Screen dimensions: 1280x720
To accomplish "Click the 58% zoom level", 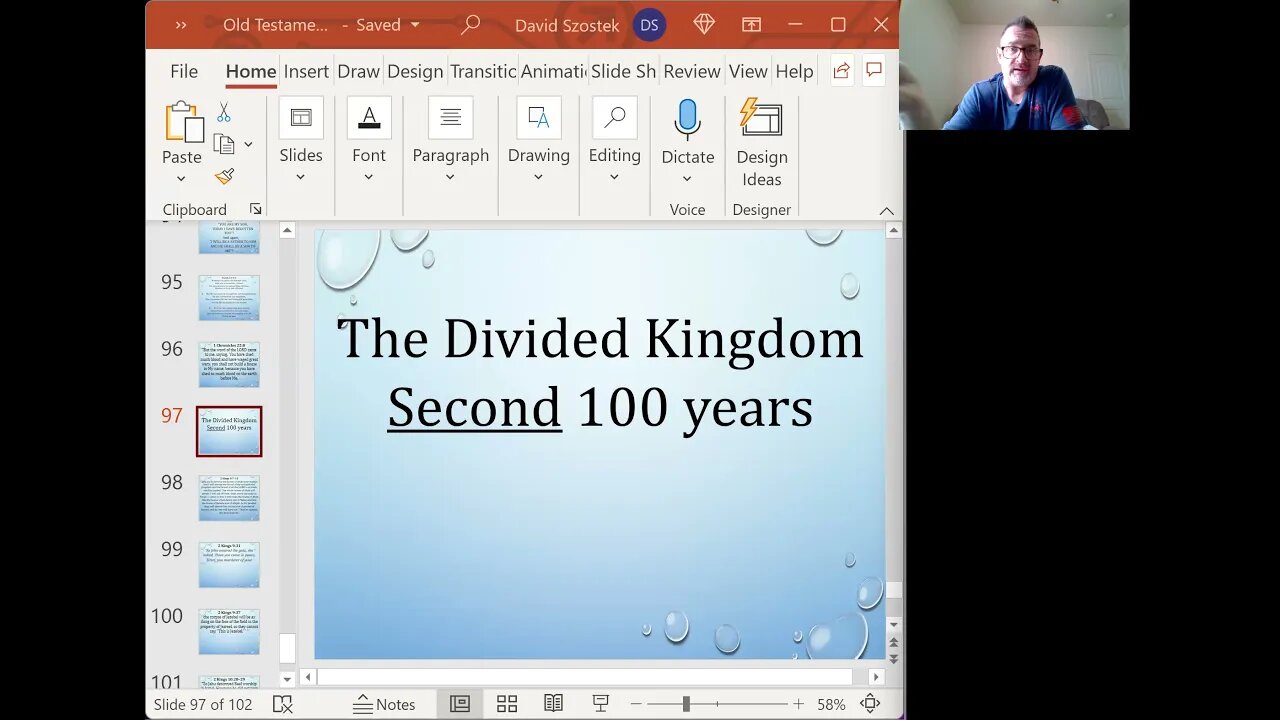I will point(831,704).
